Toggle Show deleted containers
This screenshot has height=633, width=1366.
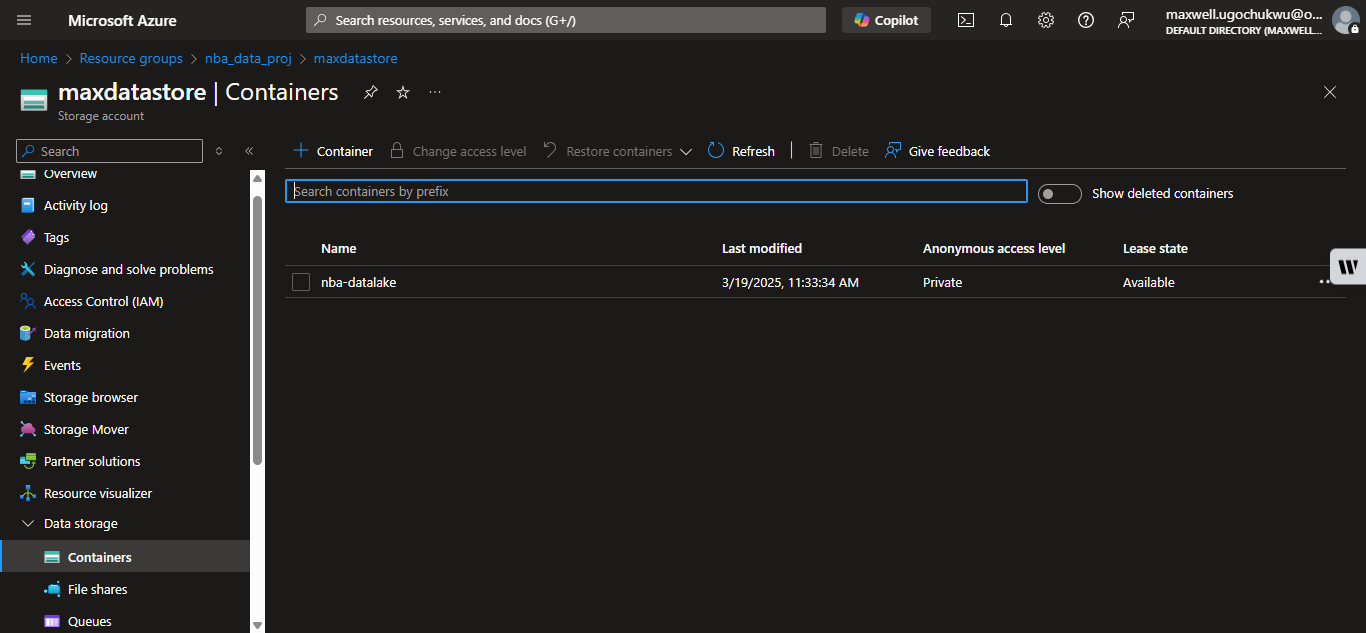point(1059,193)
